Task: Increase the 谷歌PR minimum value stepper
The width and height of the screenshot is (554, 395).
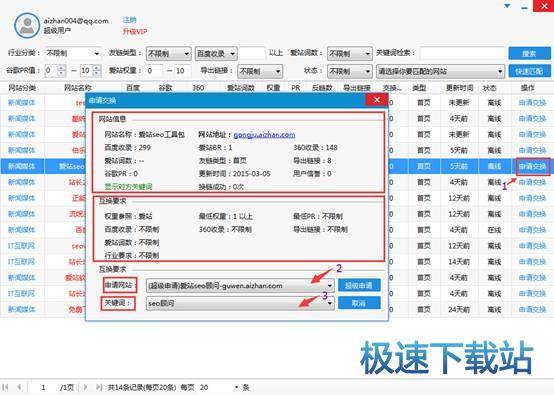Action: click(61, 67)
